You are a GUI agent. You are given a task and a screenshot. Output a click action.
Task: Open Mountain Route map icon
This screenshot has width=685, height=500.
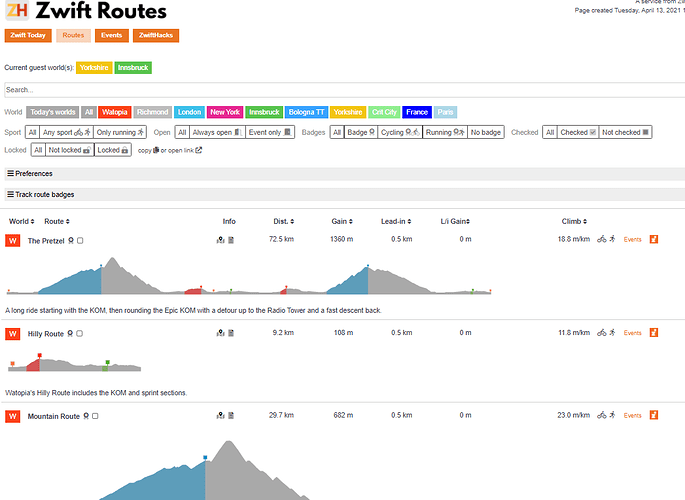pyautogui.click(x=220, y=415)
